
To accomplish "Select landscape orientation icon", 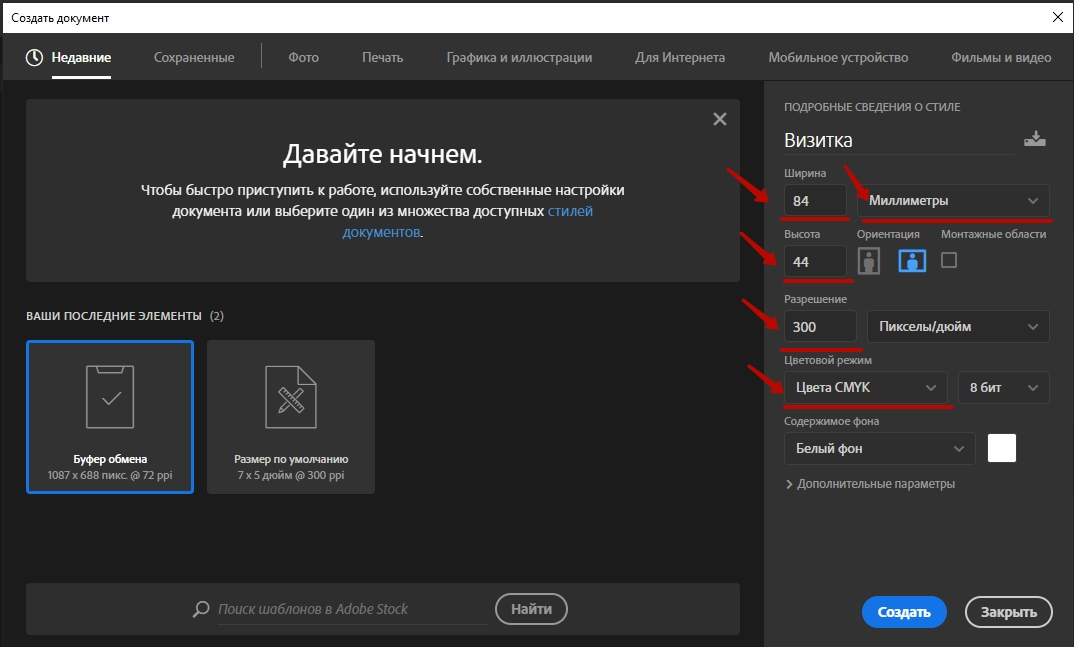I will 911,261.
